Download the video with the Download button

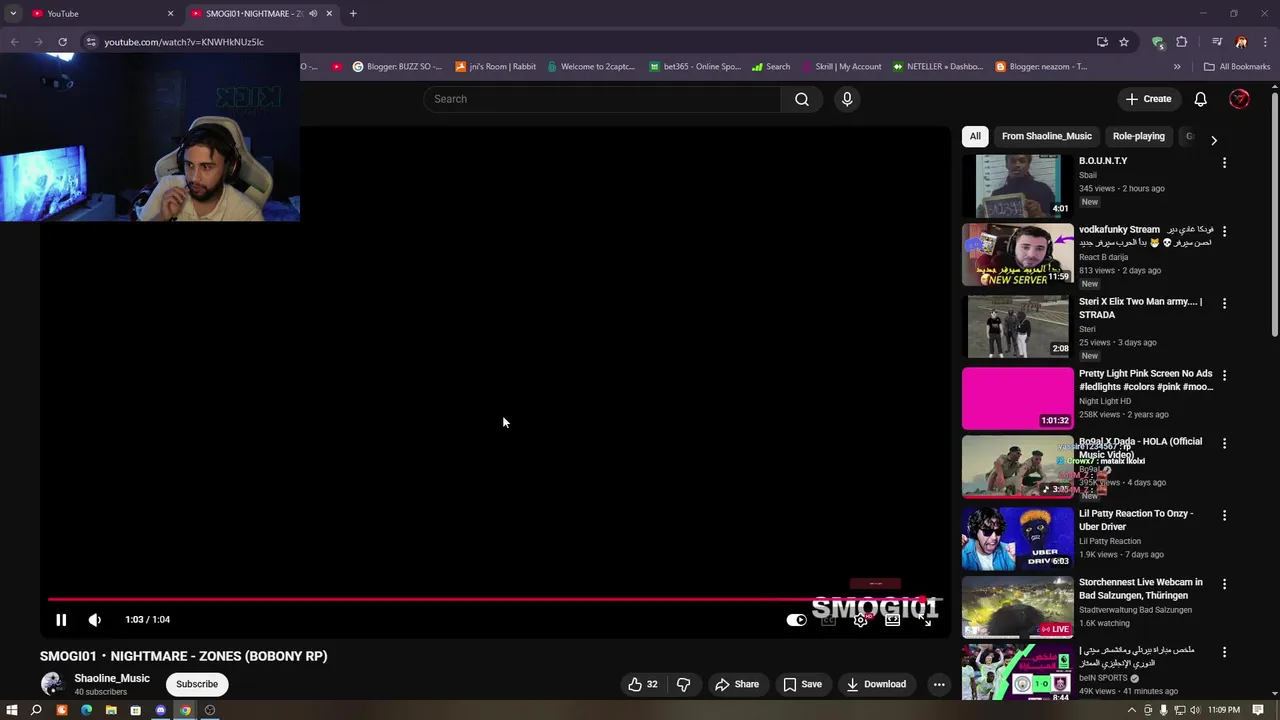876,685
